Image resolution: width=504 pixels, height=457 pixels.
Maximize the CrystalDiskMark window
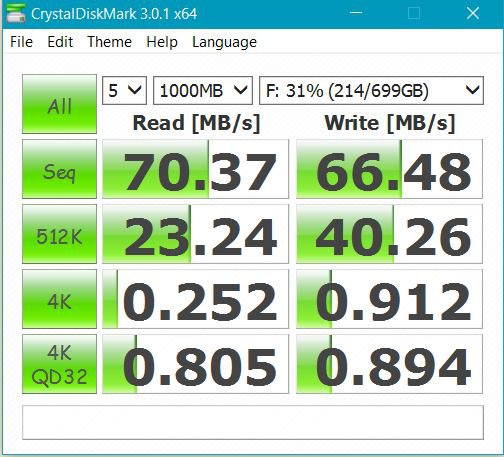(x=414, y=13)
